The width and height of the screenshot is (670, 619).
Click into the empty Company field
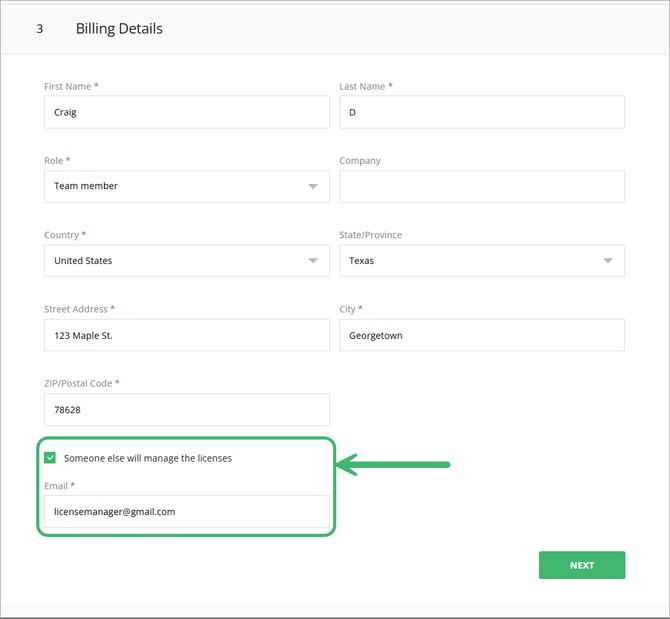click(x=481, y=187)
